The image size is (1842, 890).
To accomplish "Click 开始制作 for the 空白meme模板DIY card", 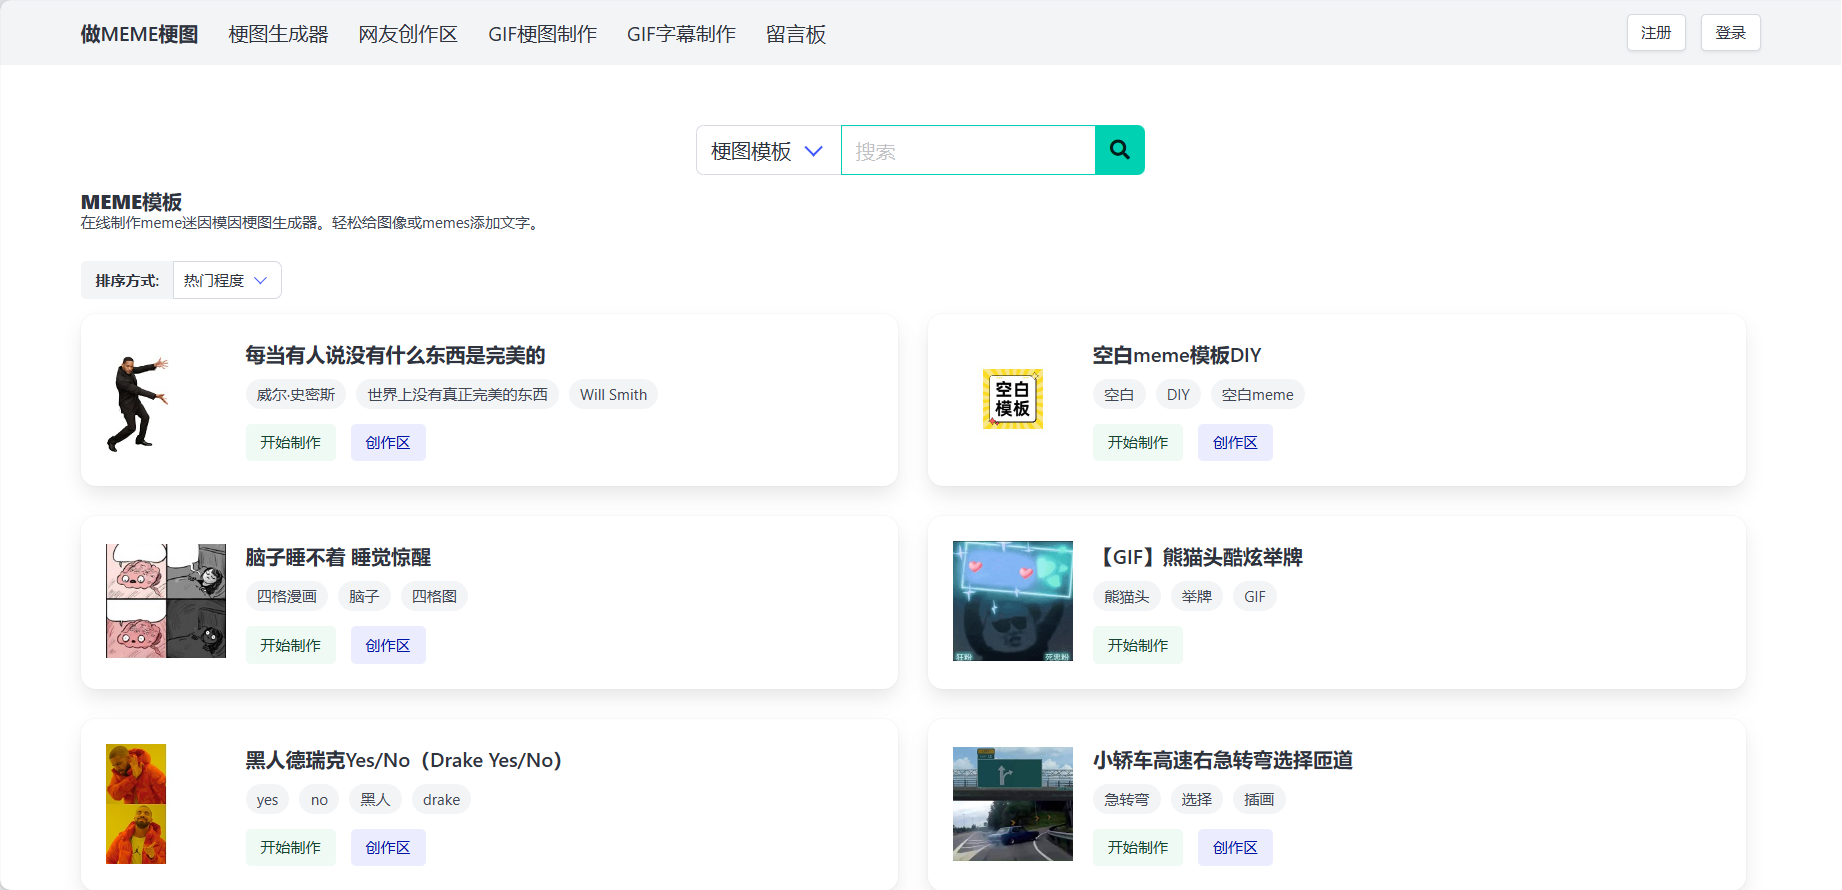I will [1137, 443].
